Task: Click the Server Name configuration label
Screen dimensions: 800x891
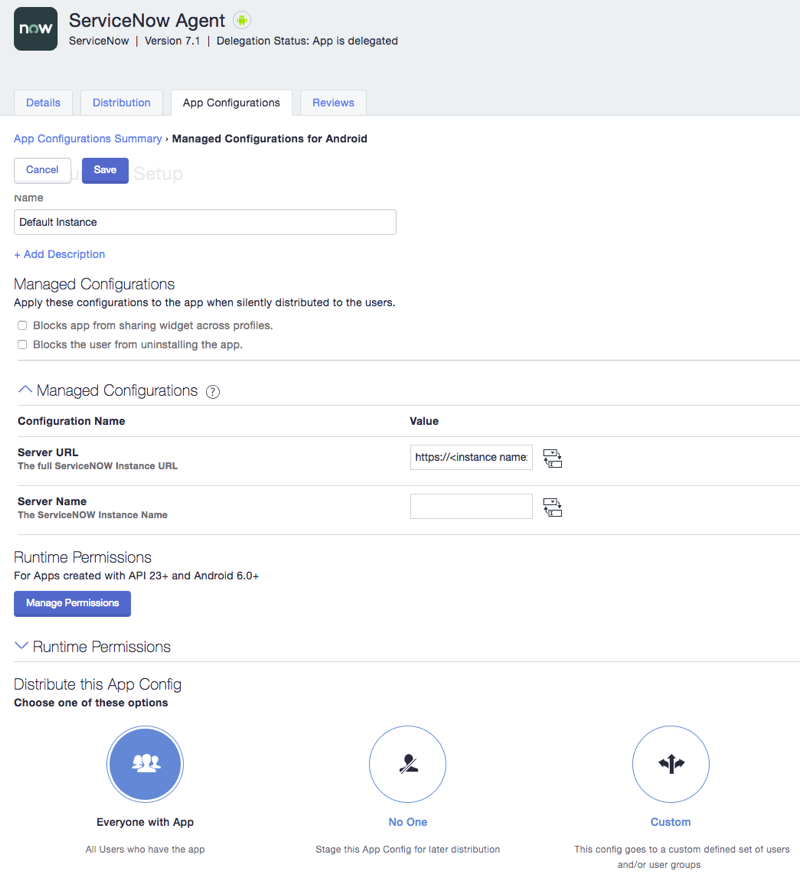Action: (x=52, y=501)
